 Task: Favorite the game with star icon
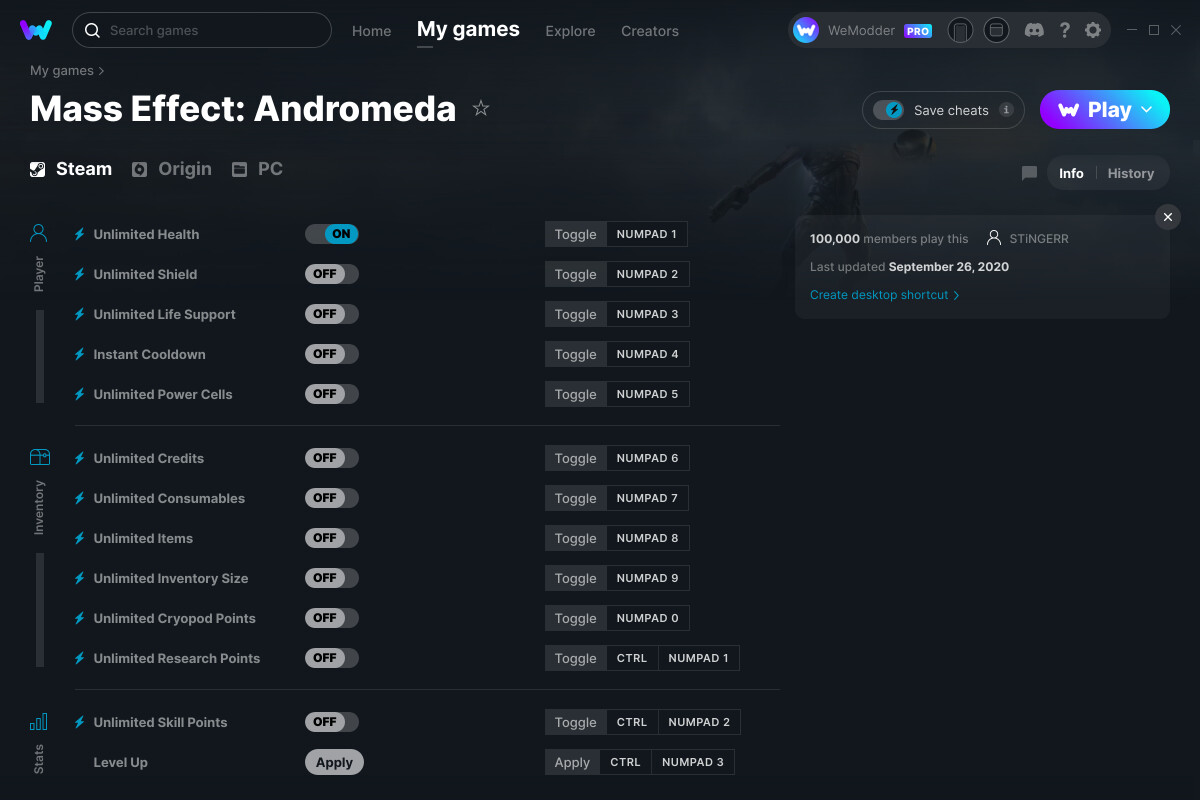tap(481, 108)
